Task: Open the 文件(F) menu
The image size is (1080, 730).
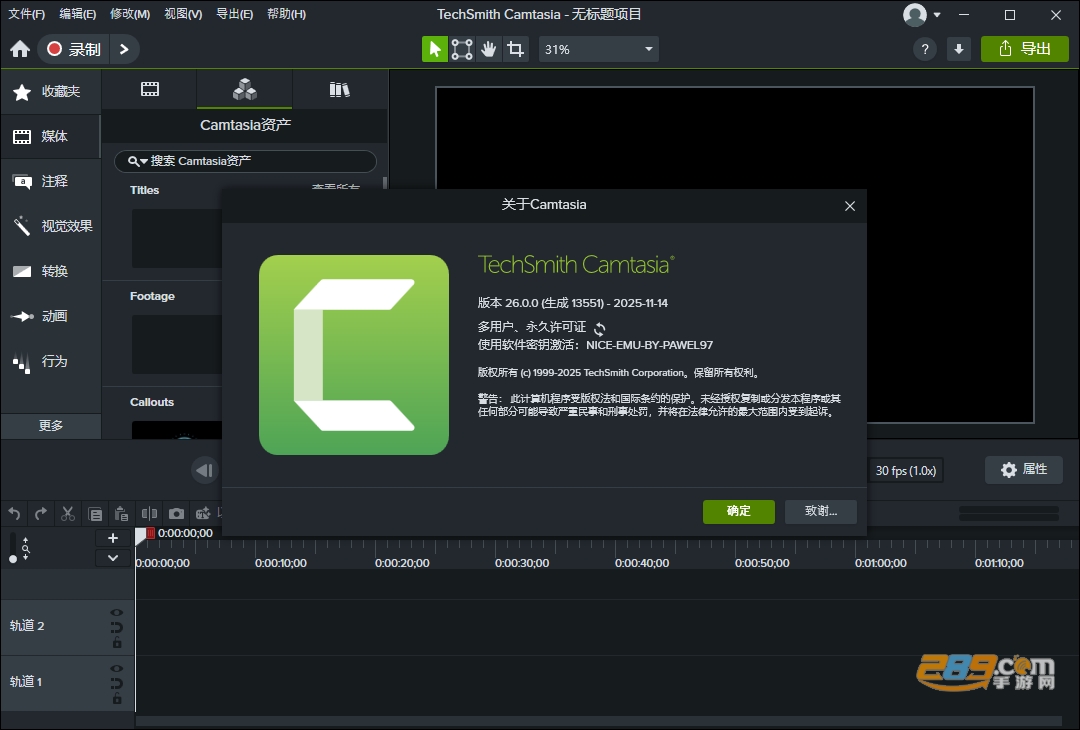Action: 26,14
